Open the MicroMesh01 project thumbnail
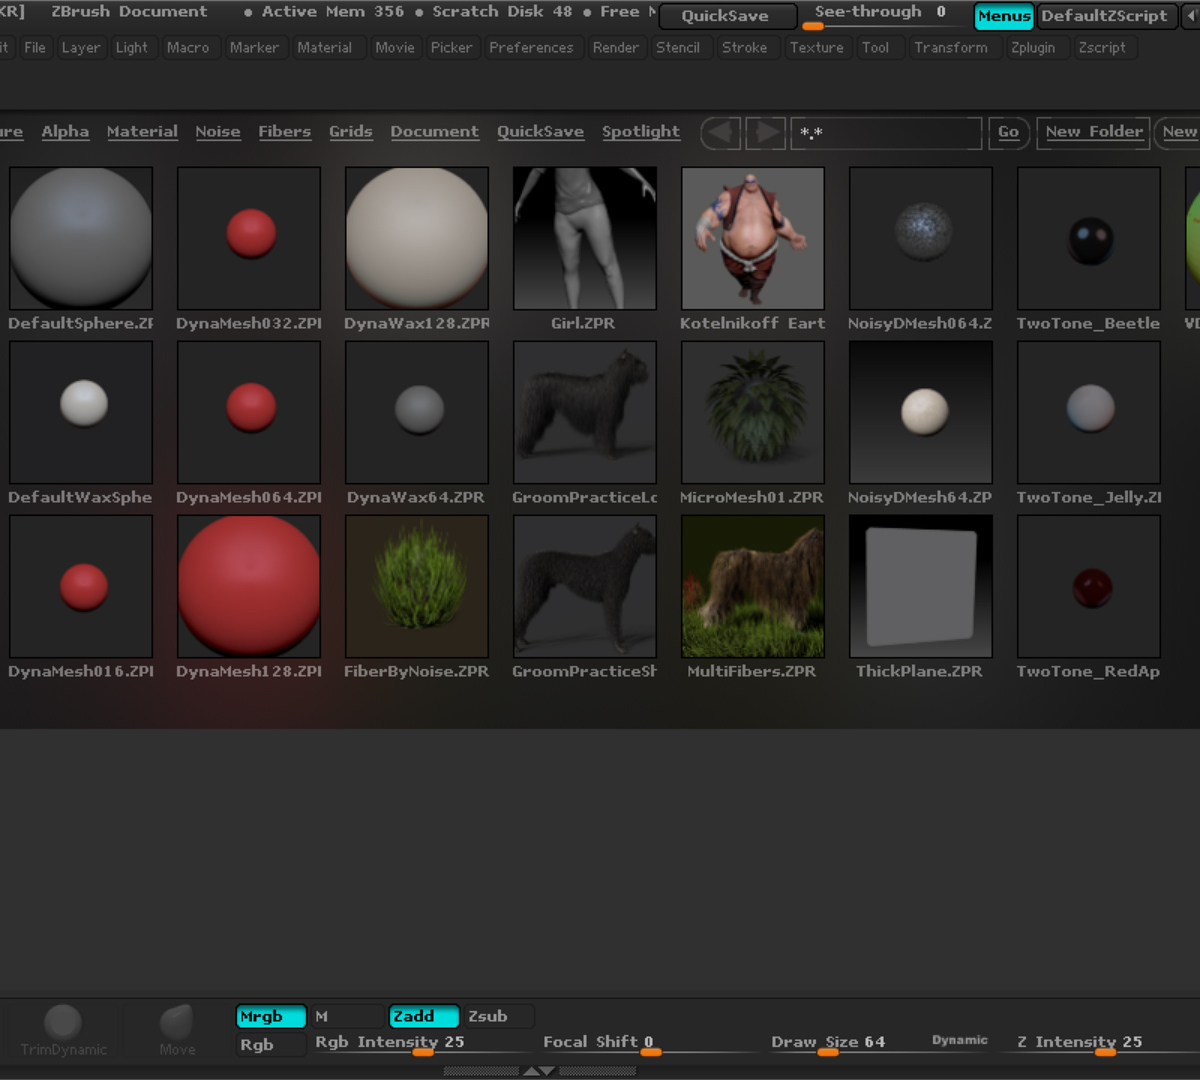This screenshot has height=1080, width=1200. pos(753,412)
